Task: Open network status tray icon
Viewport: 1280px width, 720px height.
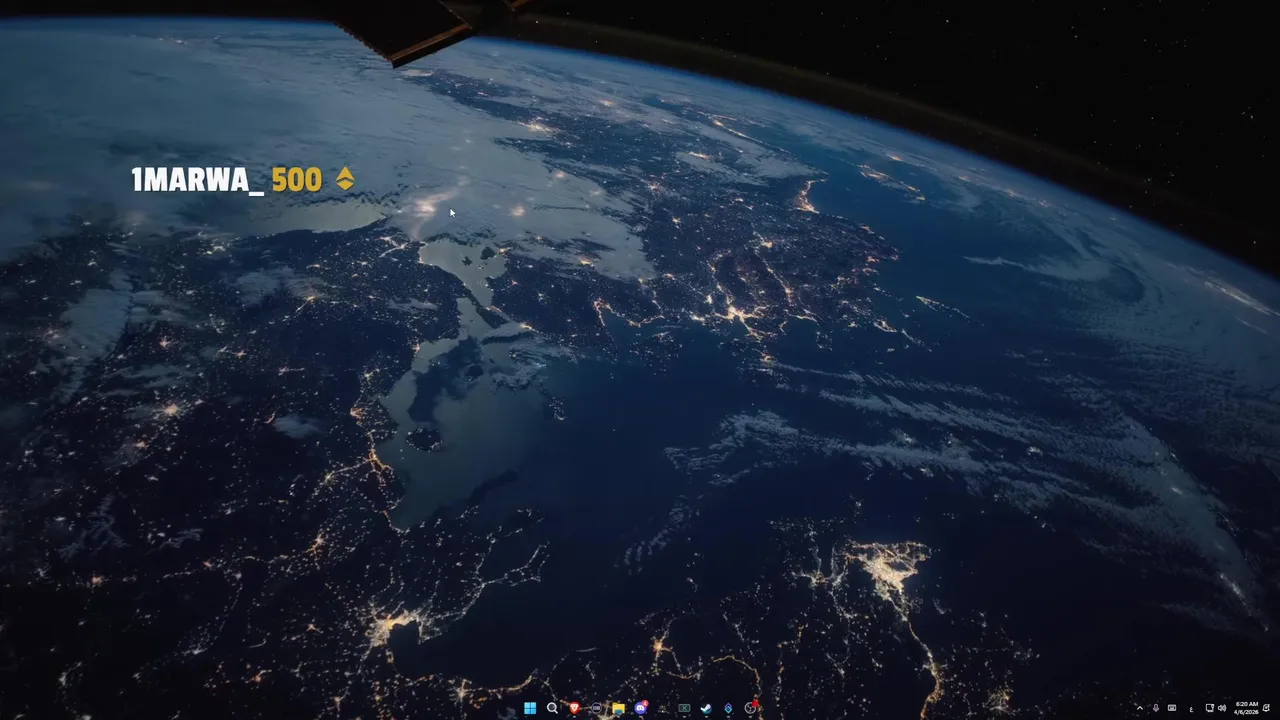Action: click(1210, 708)
